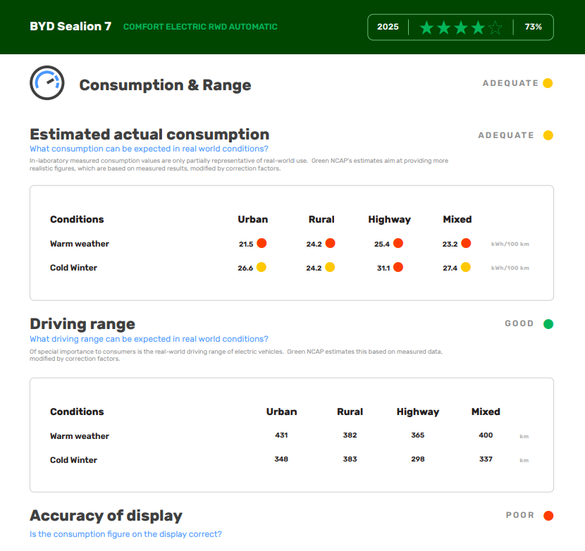Click the speedometer gauge icon
The height and width of the screenshot is (551, 585).
click(47, 83)
